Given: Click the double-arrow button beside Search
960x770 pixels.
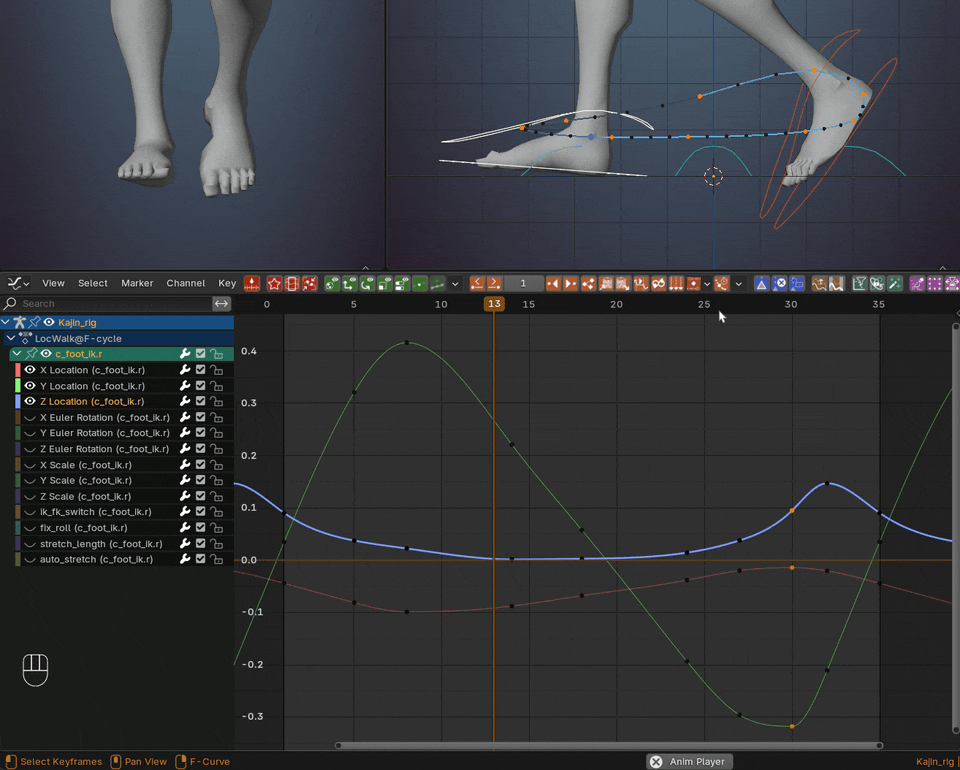Looking at the screenshot, I should [x=221, y=304].
